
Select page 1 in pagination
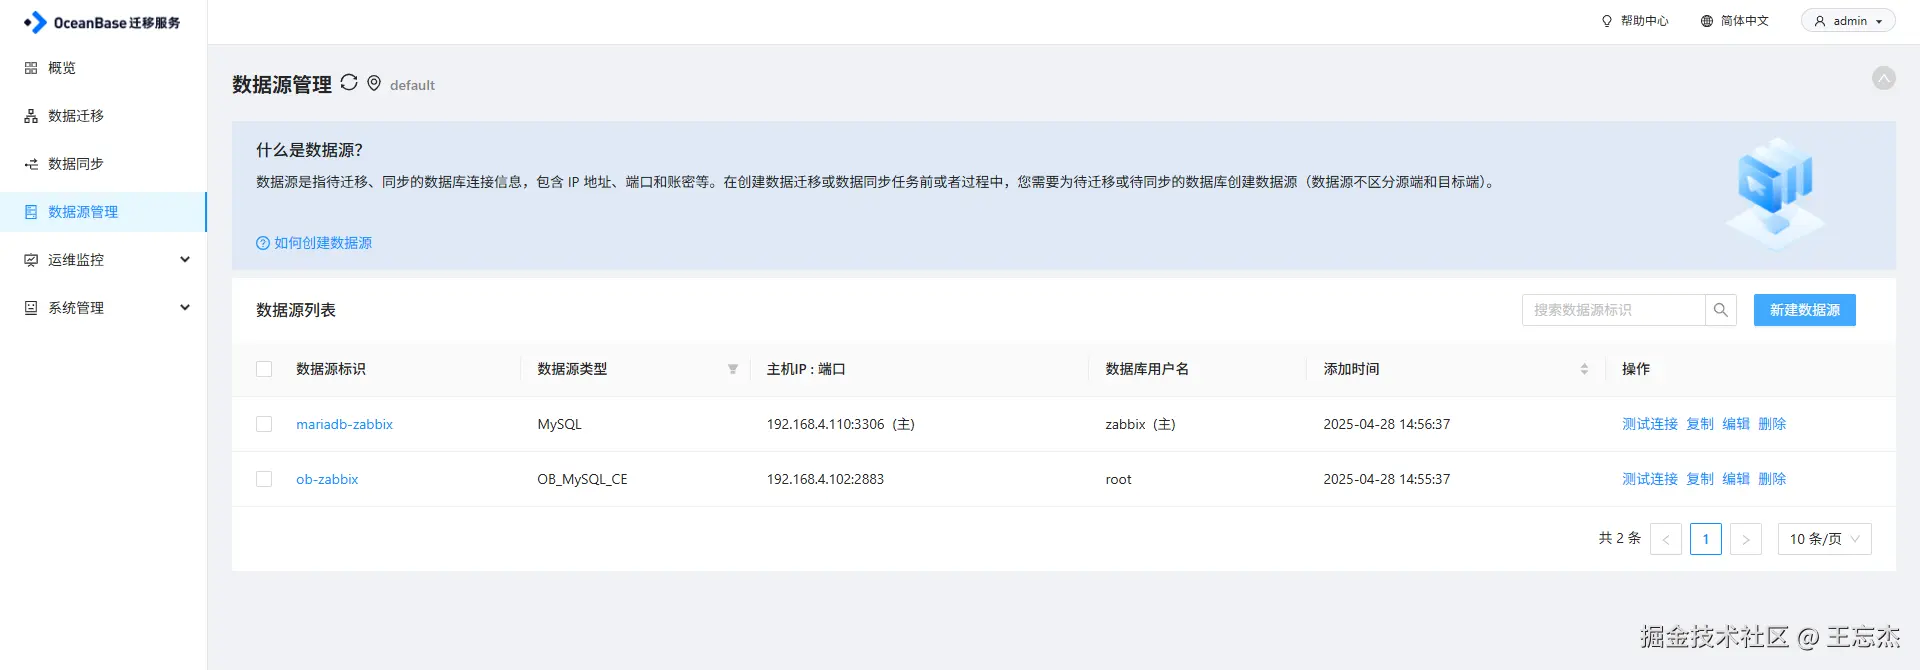[x=1706, y=539]
